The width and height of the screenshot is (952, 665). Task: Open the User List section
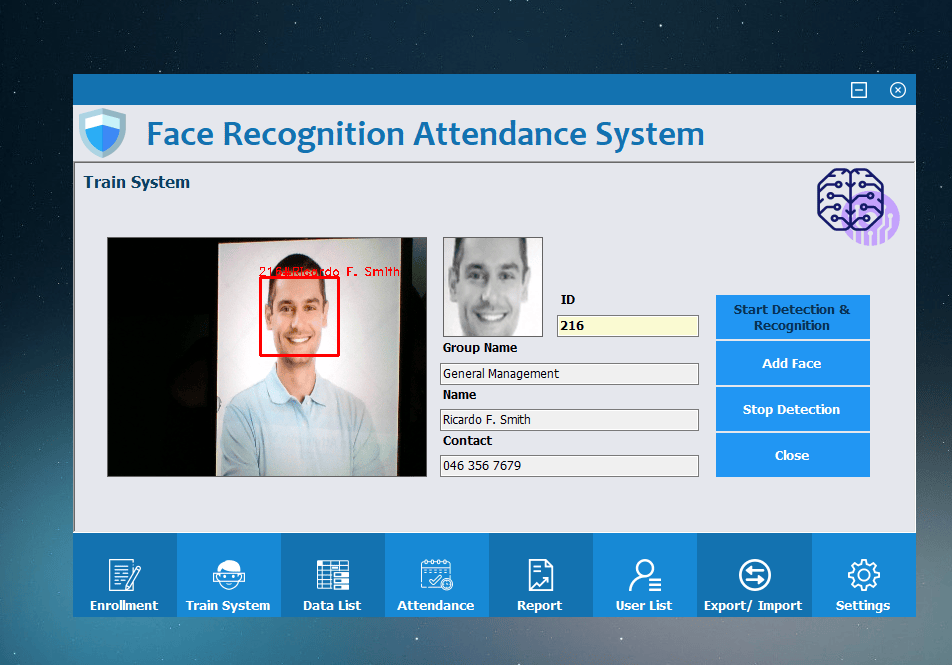click(644, 576)
